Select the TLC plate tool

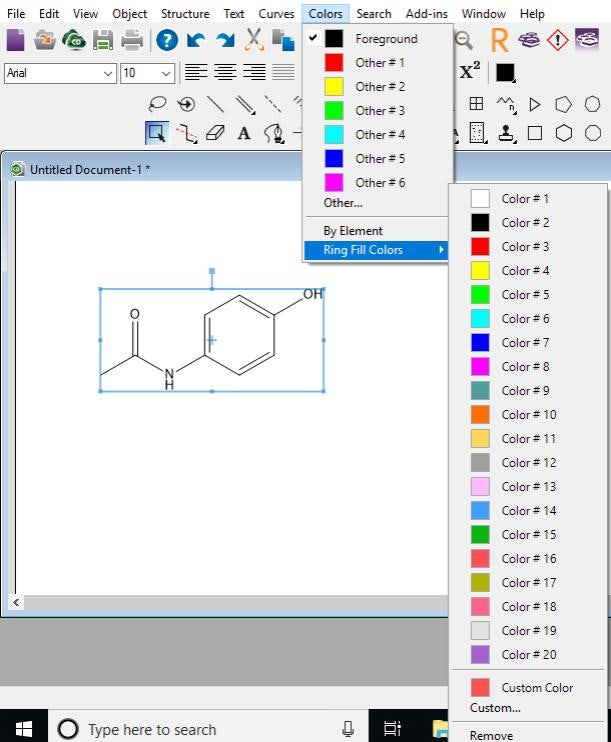[477, 133]
